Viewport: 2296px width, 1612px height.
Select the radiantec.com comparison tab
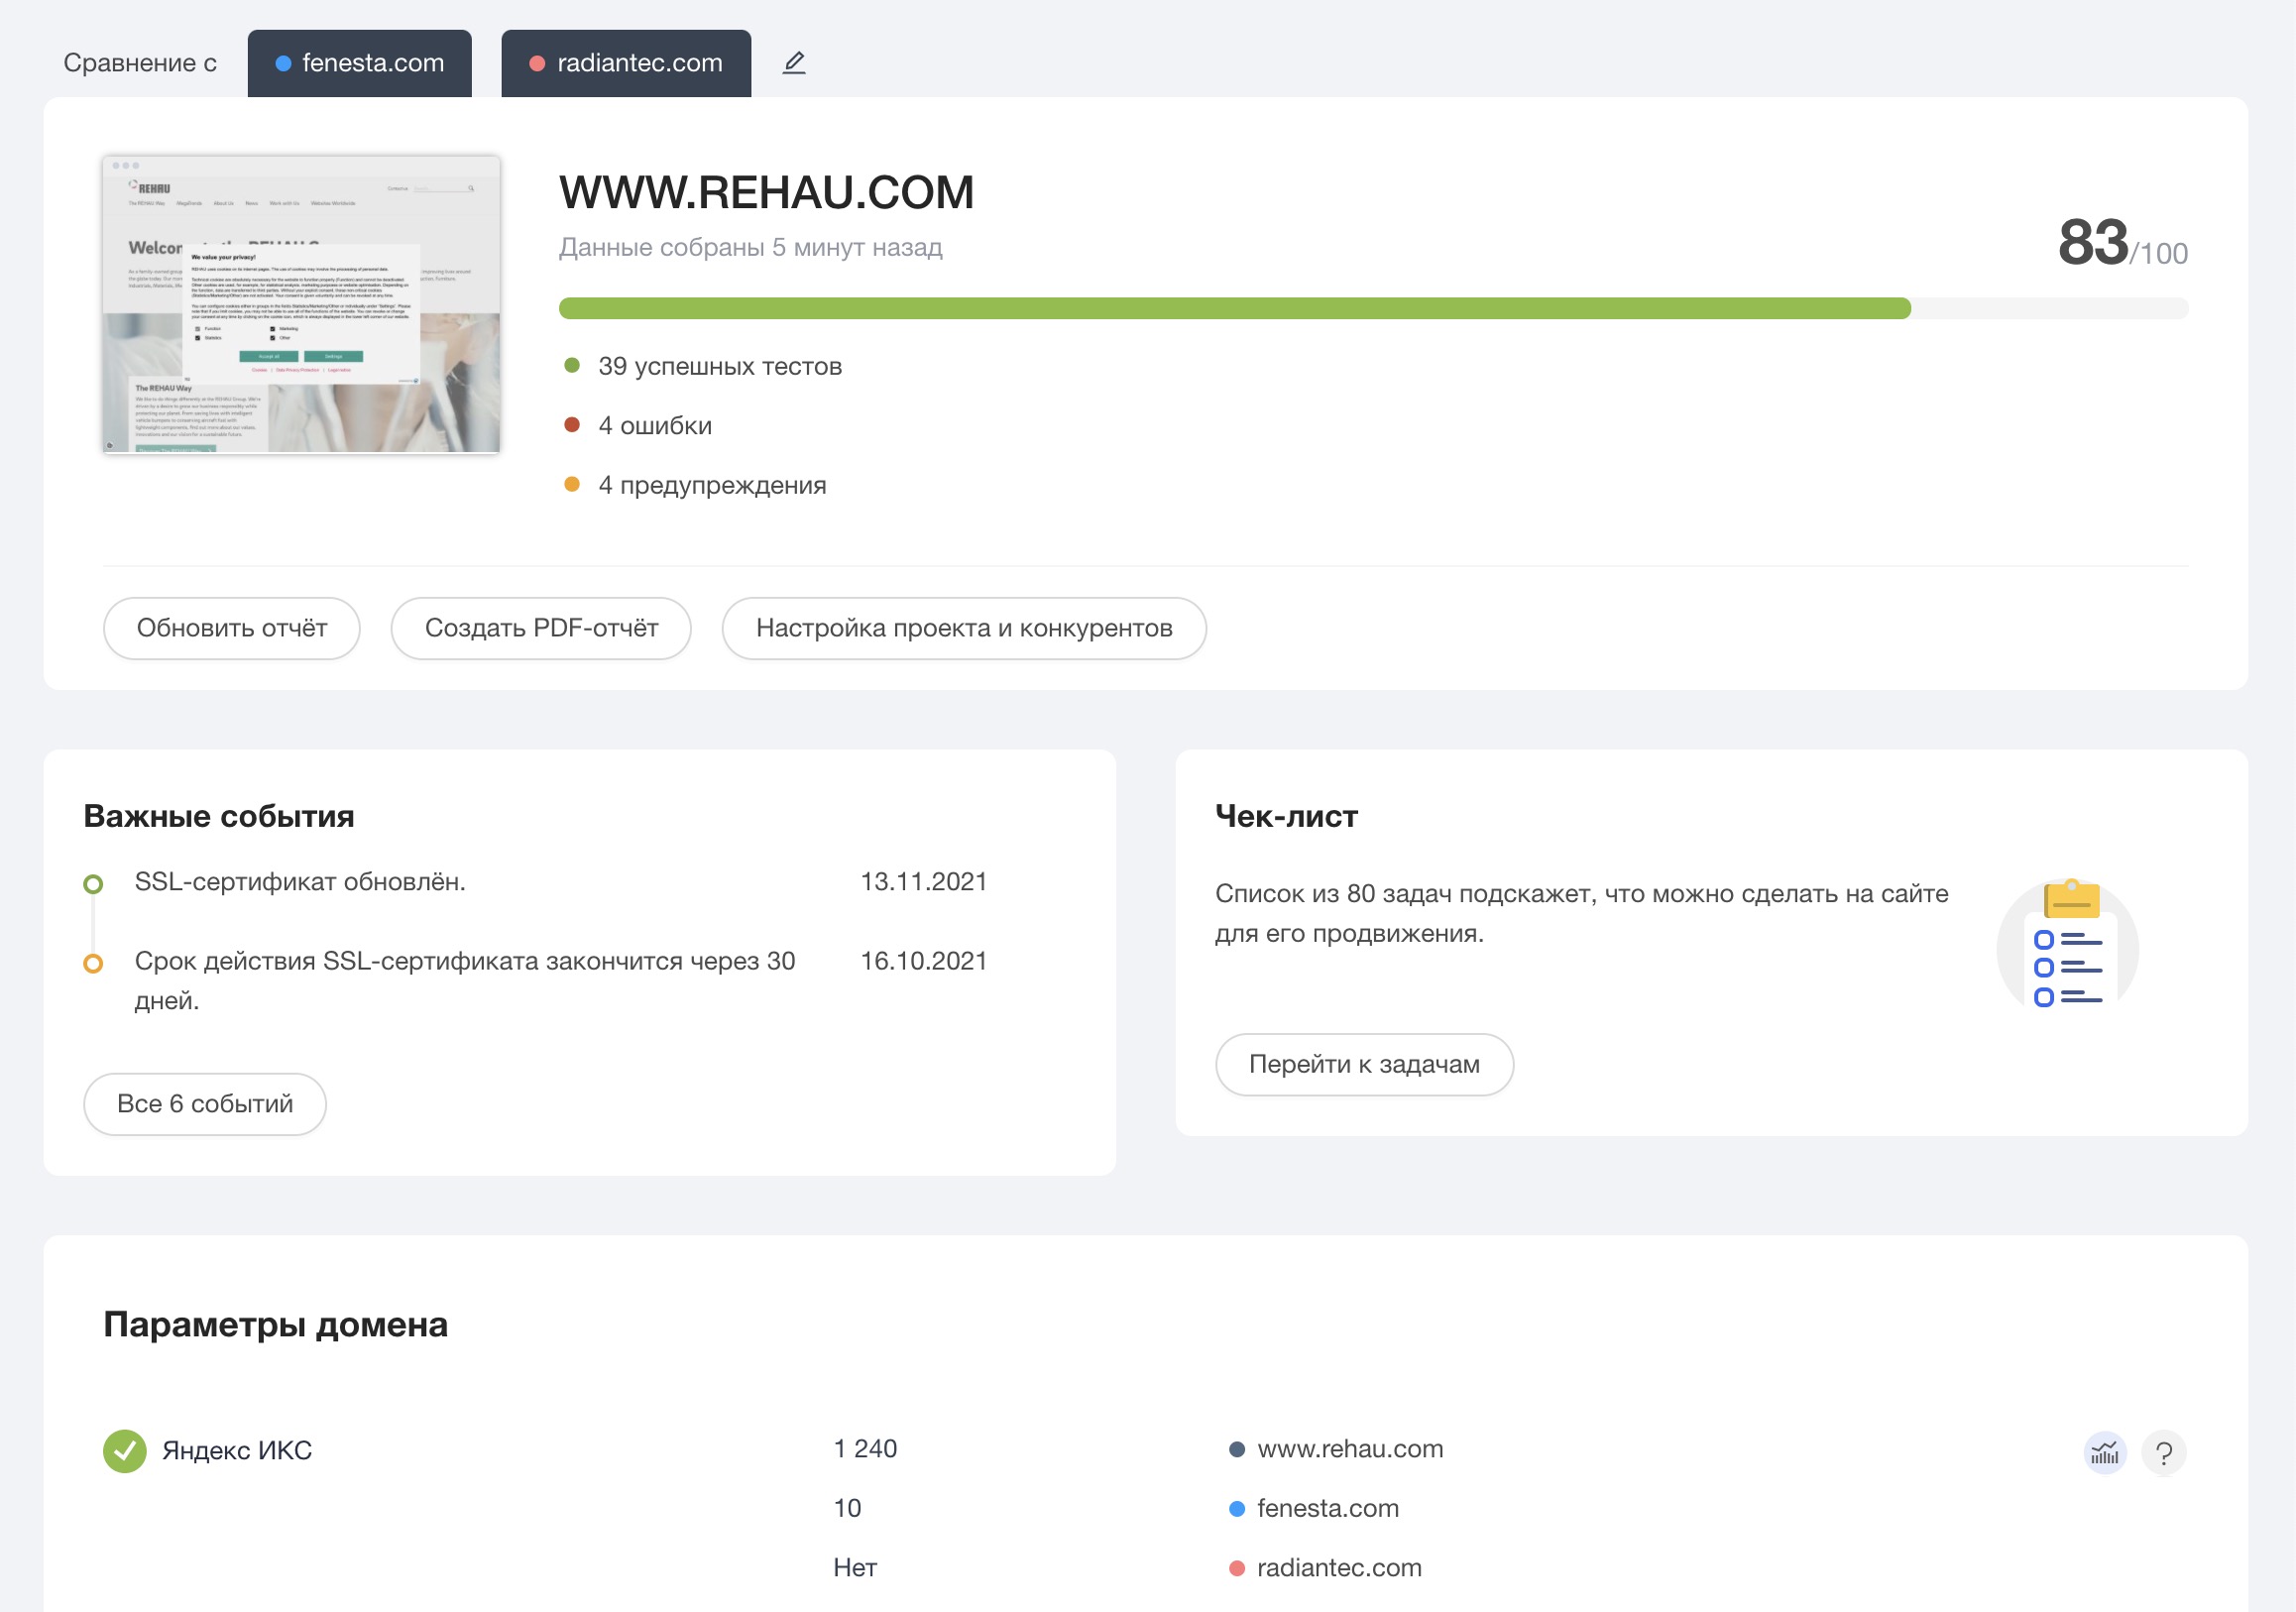coord(625,63)
